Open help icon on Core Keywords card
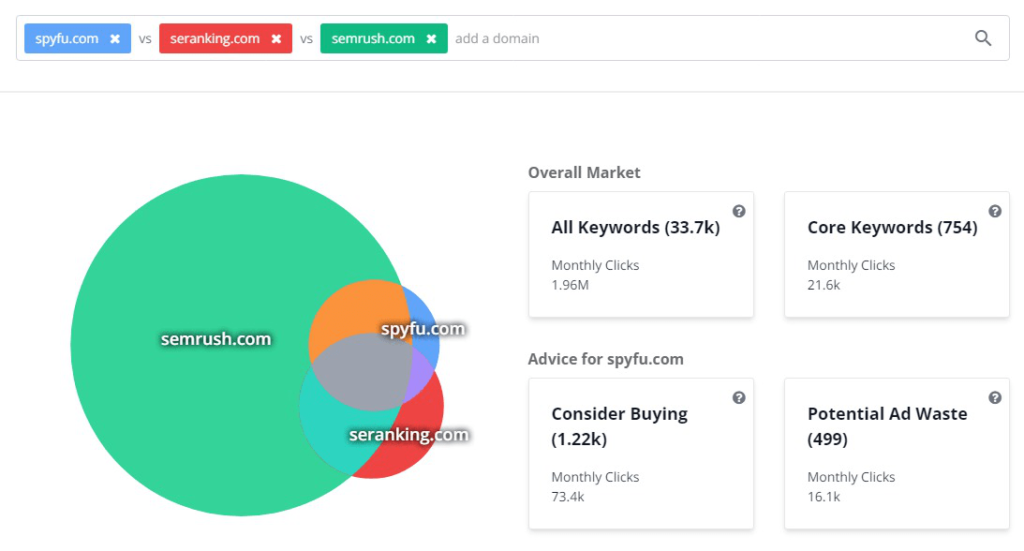 [995, 211]
